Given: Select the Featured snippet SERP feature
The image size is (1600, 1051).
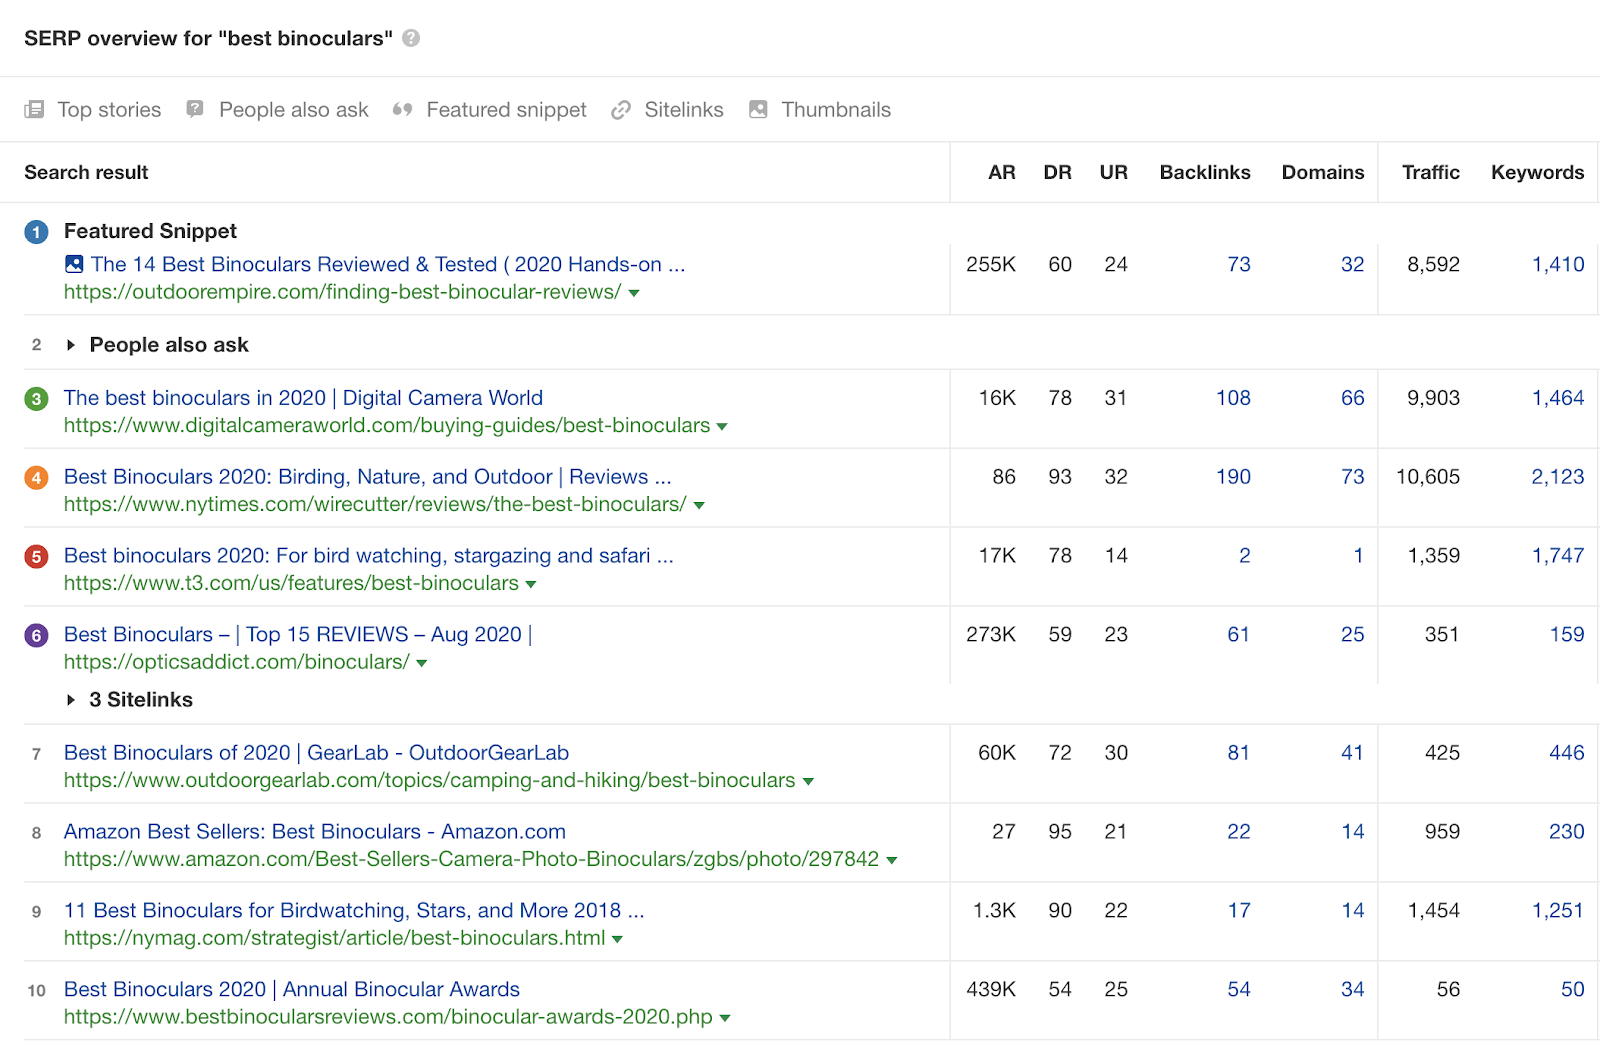Looking at the screenshot, I should 506,110.
